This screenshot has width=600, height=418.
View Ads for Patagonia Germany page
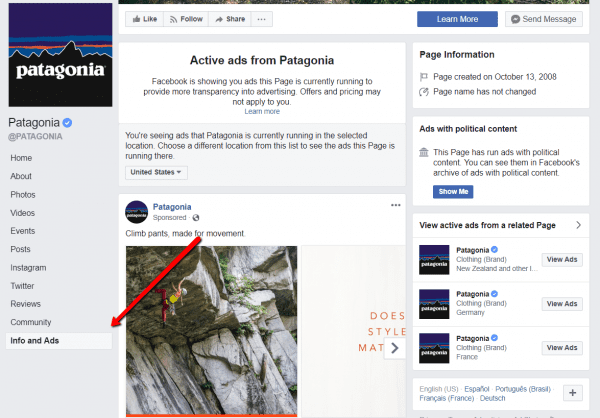(562, 304)
